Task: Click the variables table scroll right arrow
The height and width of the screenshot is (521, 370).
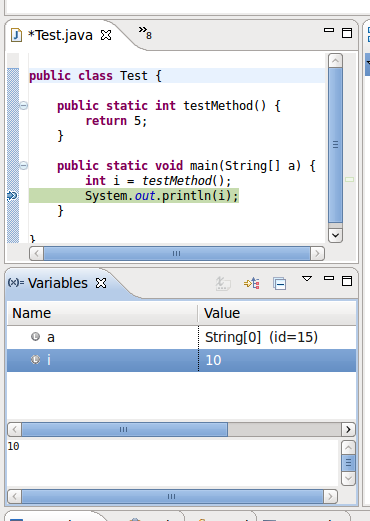Action: pos(348,429)
